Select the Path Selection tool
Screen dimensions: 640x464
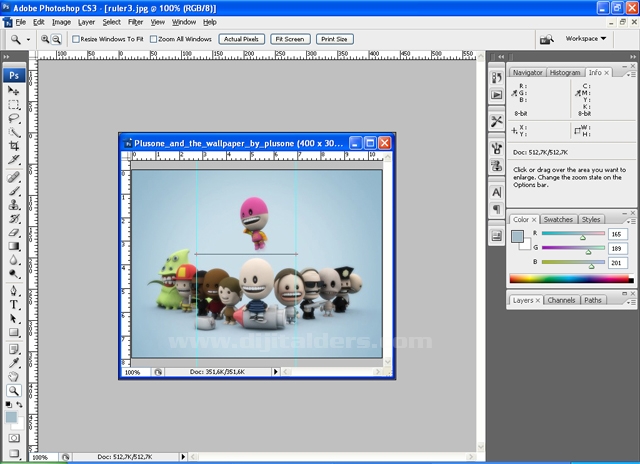point(14,318)
